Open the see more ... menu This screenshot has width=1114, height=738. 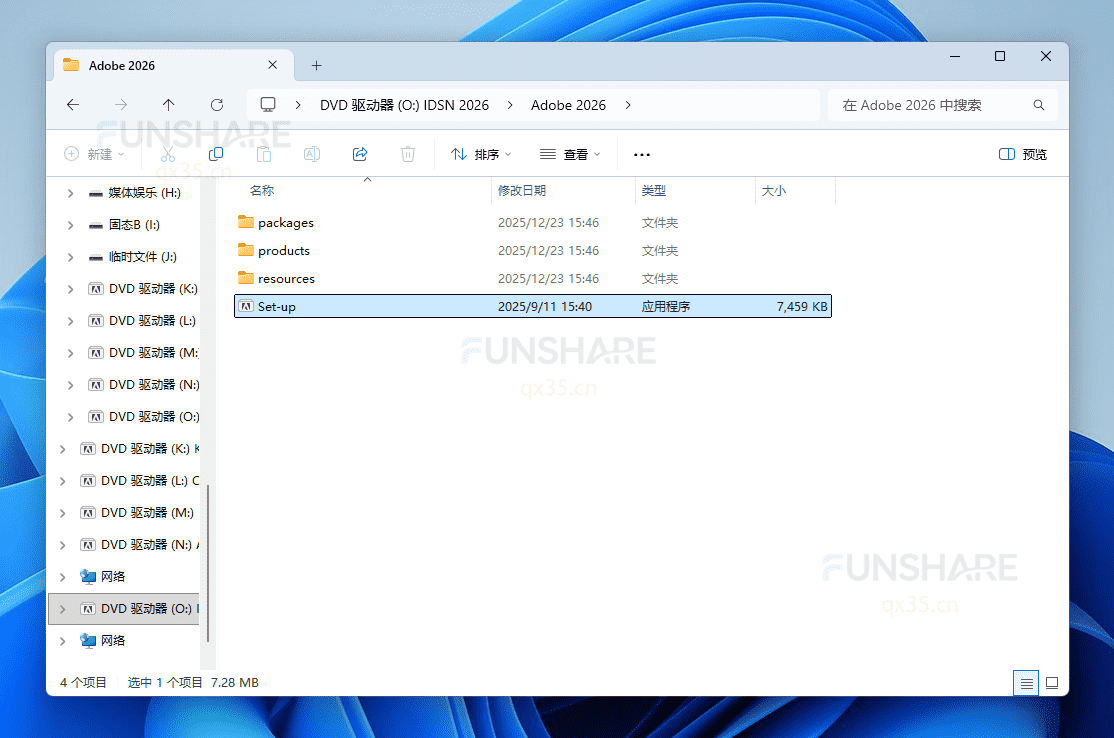pos(642,154)
